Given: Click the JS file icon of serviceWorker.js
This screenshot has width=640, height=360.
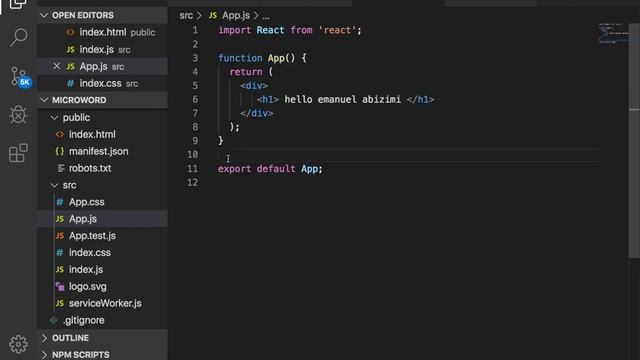Looking at the screenshot, I should [x=60, y=303].
